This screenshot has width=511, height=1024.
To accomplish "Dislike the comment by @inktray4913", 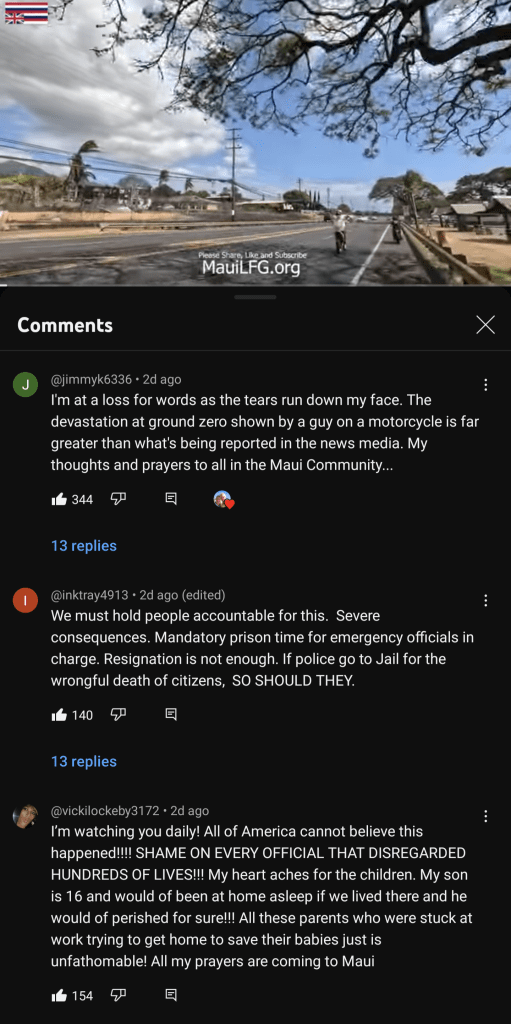I will click(118, 715).
